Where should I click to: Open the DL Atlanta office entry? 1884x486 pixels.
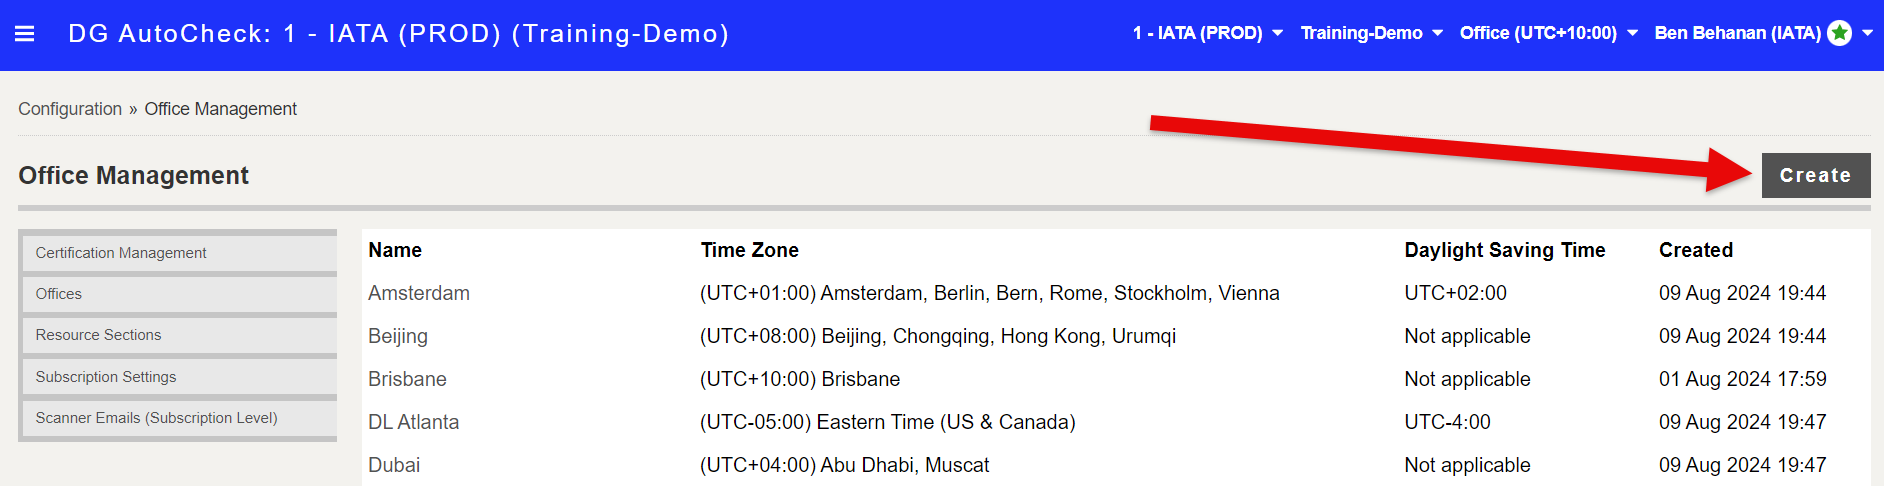tap(413, 422)
